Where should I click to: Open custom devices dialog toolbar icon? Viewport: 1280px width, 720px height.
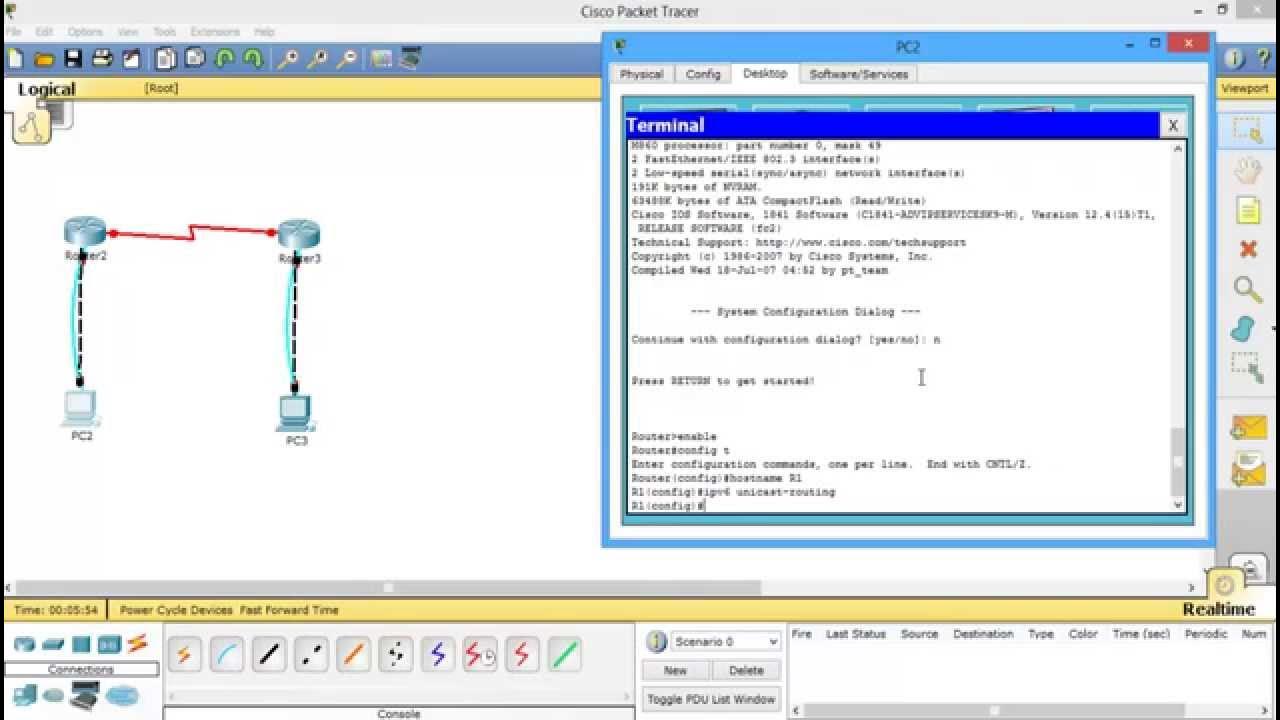410,59
